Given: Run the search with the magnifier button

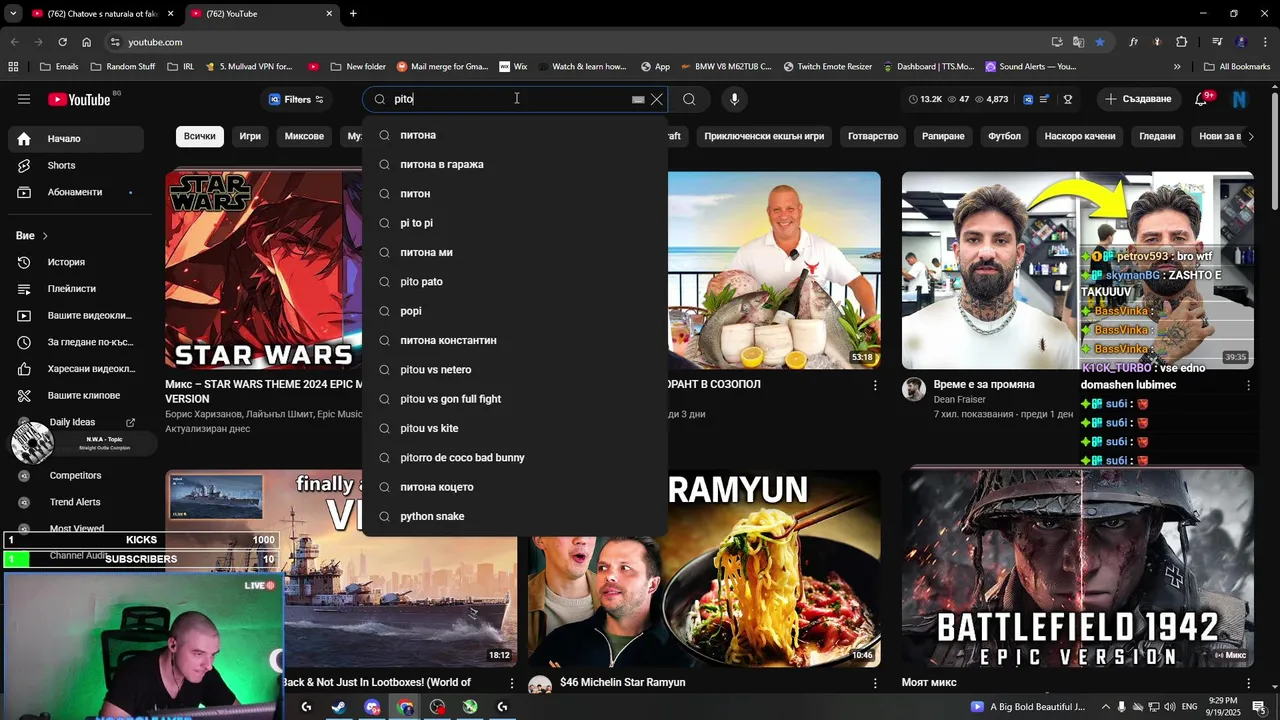Looking at the screenshot, I should coord(689,99).
